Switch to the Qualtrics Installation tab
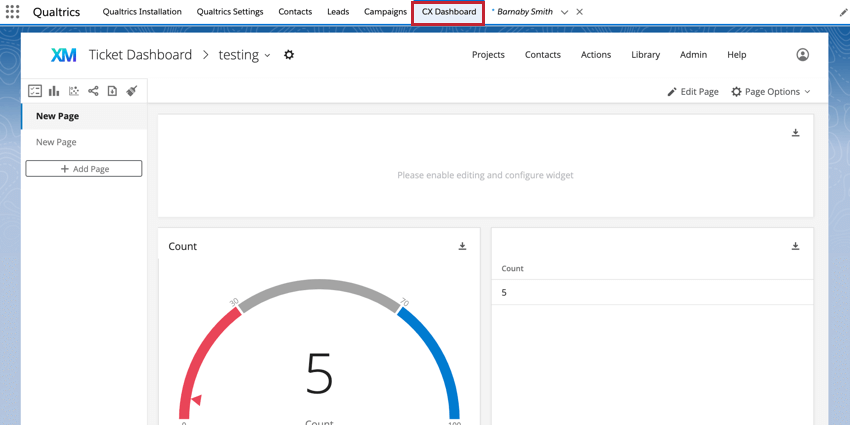 point(142,12)
